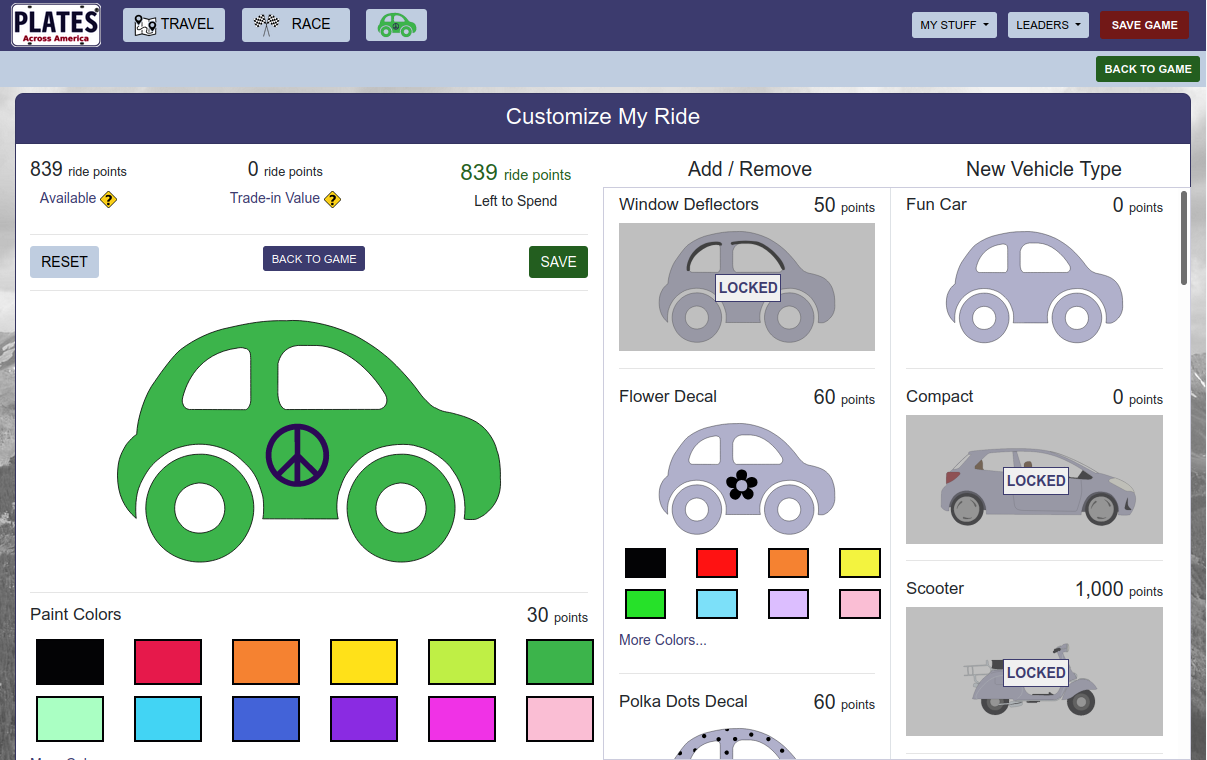This screenshot has height=760, width=1207.
Task: Click the Available points help icon
Action: pos(109,199)
